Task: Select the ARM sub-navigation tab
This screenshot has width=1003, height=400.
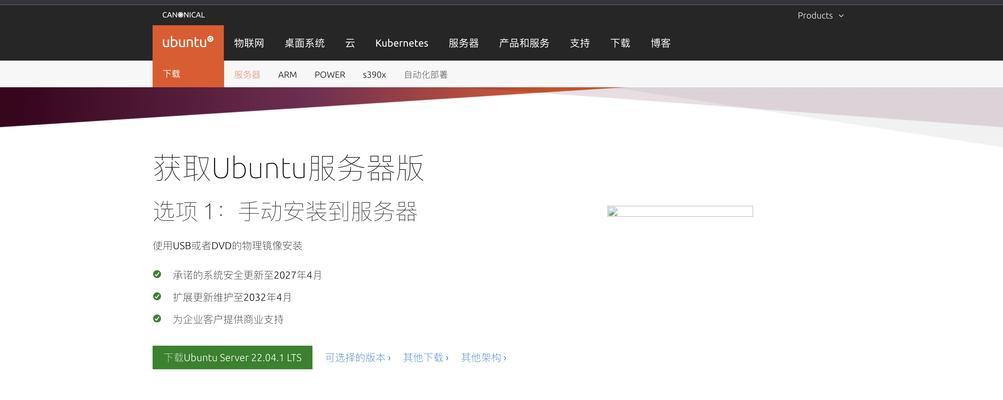Action: tap(287, 74)
